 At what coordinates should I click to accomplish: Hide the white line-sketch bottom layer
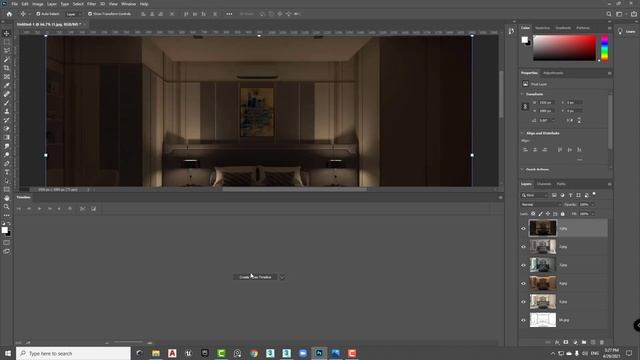(x=523, y=320)
